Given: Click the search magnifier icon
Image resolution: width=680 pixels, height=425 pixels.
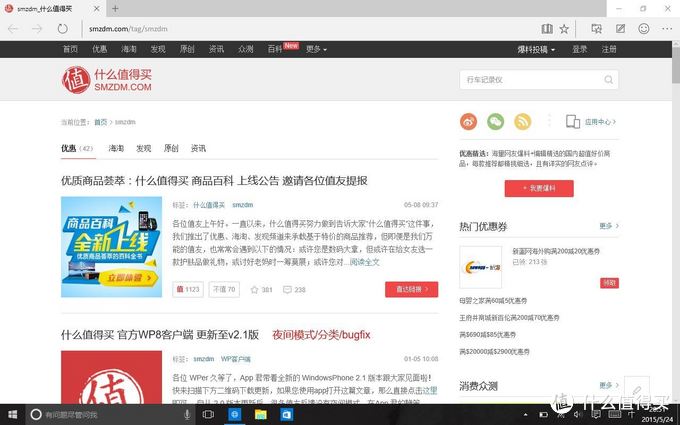Looking at the screenshot, I should click(608, 80).
